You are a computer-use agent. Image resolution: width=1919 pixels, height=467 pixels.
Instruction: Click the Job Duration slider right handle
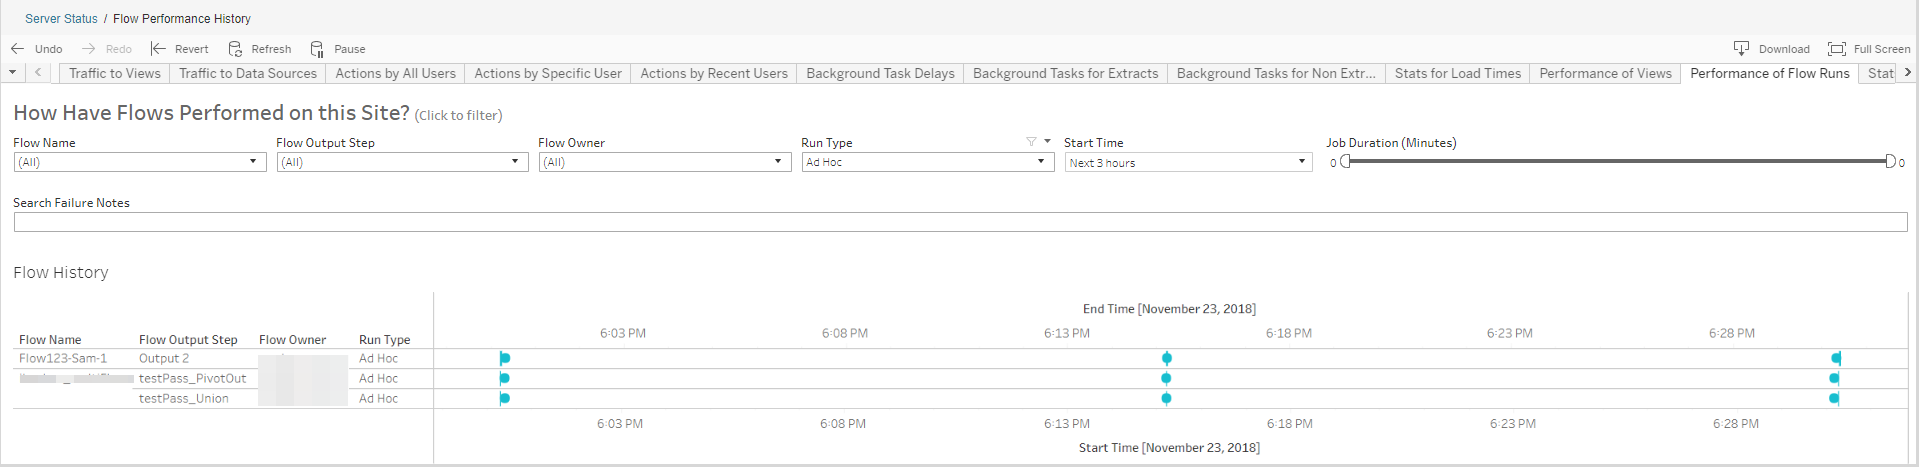(x=1890, y=161)
